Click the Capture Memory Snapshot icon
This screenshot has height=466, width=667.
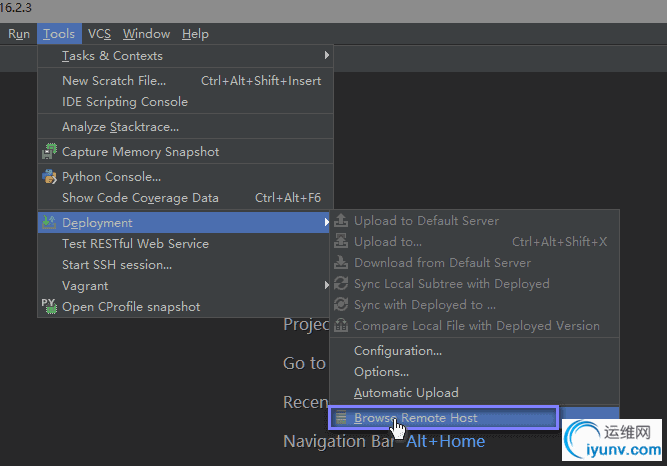pos(50,152)
